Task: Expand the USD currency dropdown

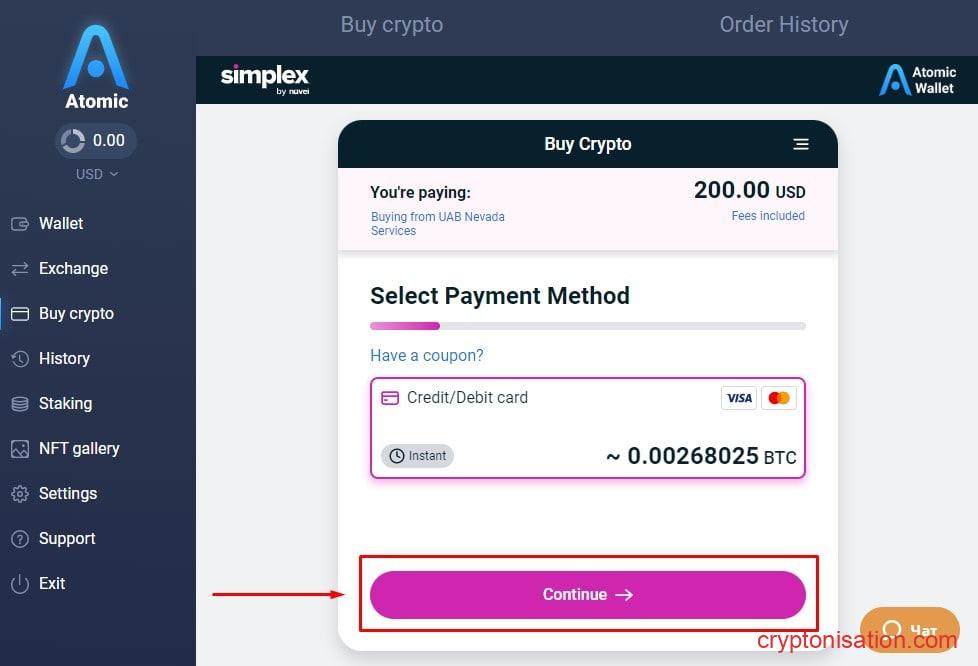Action: 97,174
